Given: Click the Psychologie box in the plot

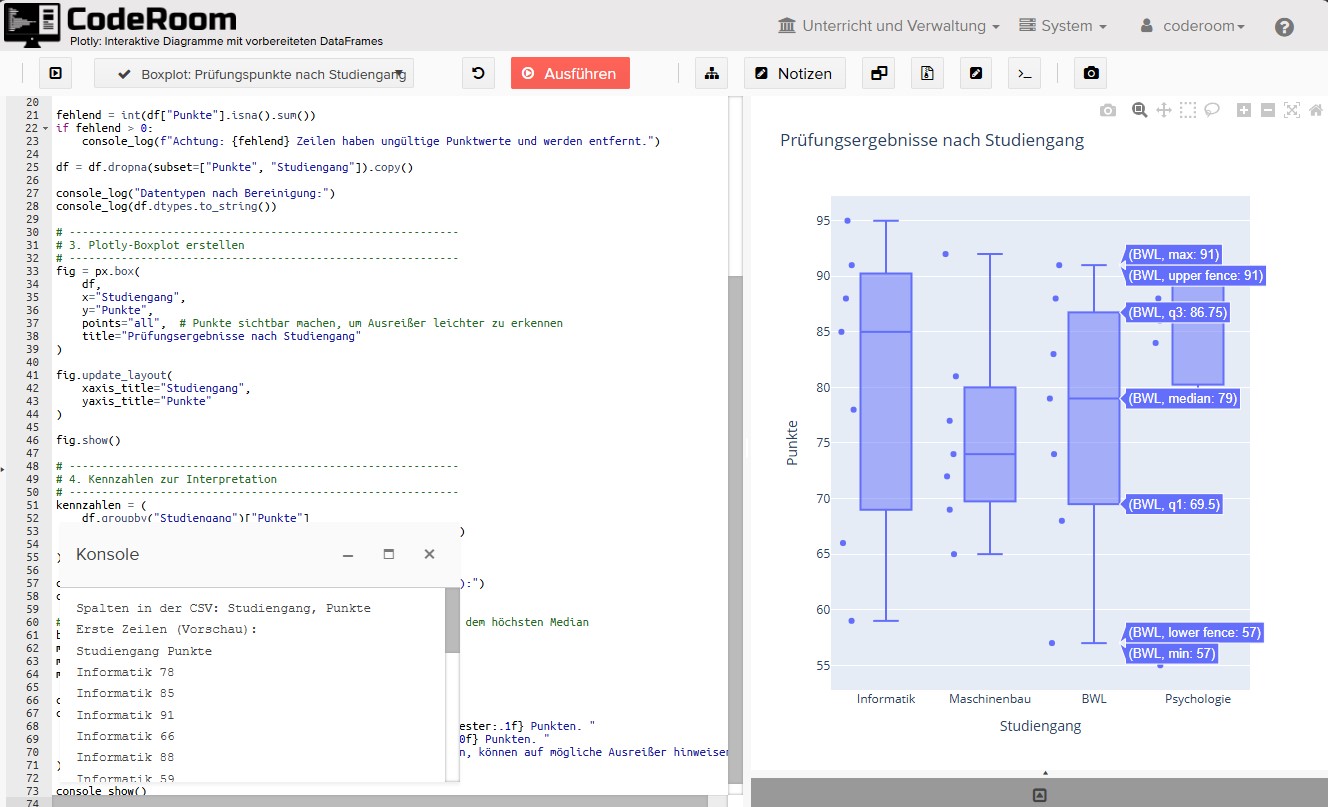Looking at the screenshot, I should point(1197,336).
